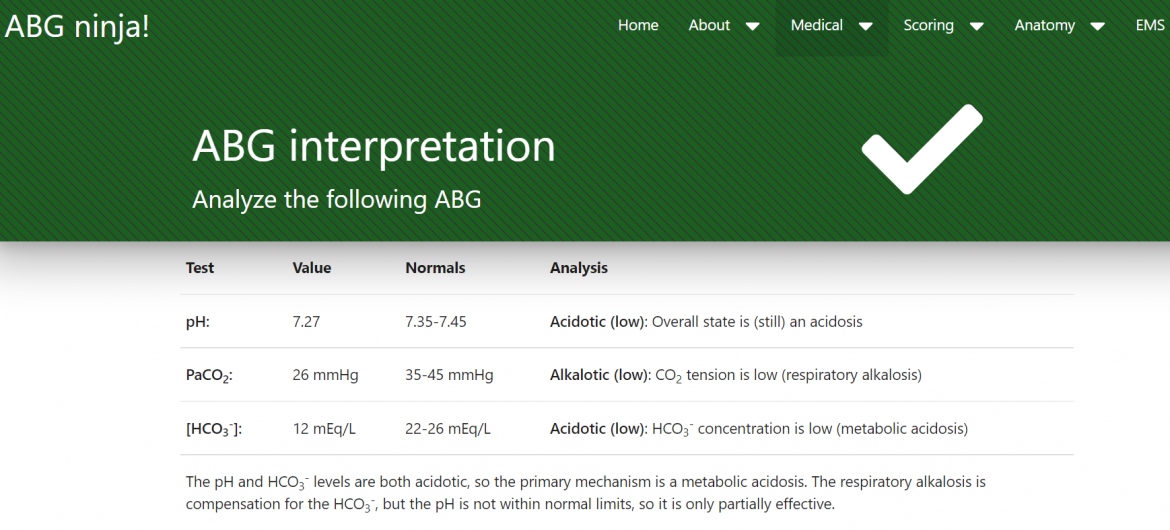Open the Home nav link
The width and height of the screenshot is (1170, 530).
pos(638,26)
